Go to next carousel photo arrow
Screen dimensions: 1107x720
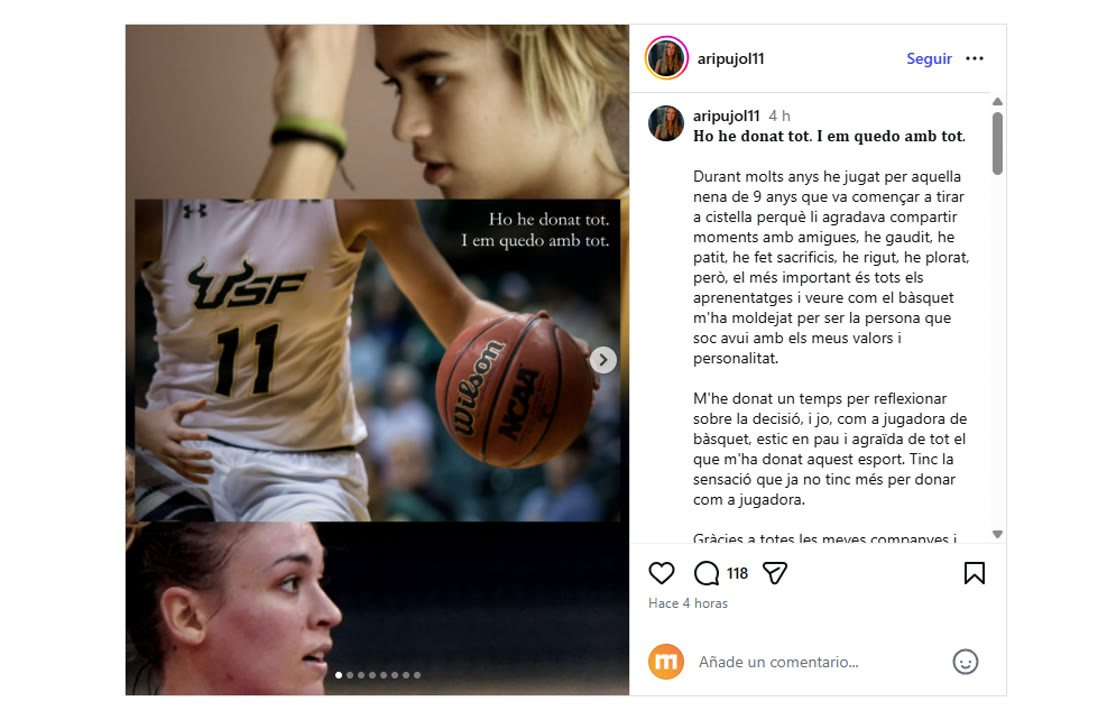coord(603,360)
